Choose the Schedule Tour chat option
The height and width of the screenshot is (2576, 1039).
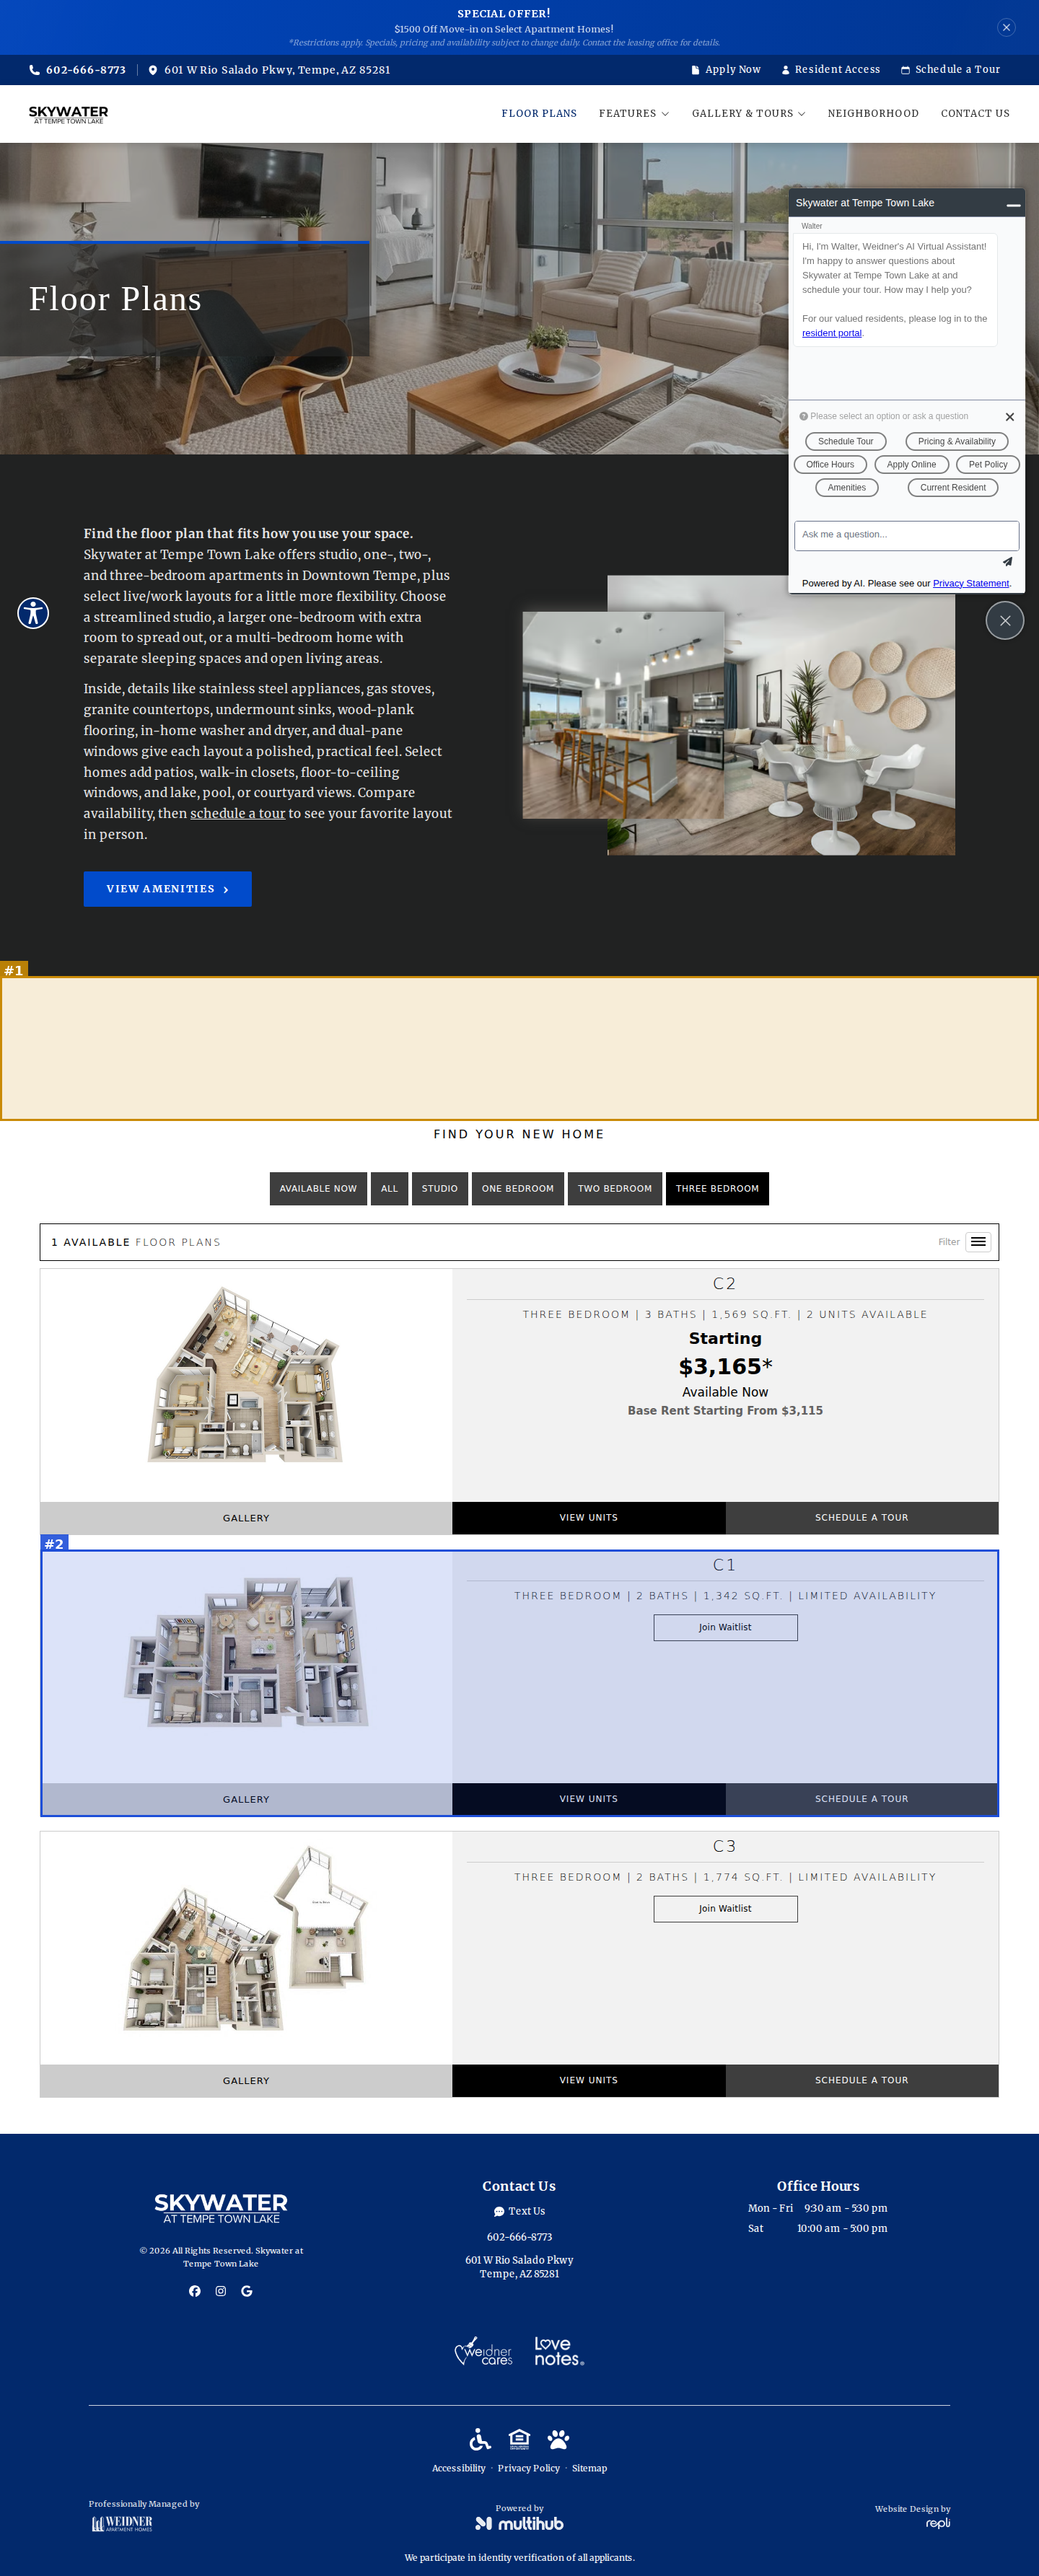pos(845,441)
